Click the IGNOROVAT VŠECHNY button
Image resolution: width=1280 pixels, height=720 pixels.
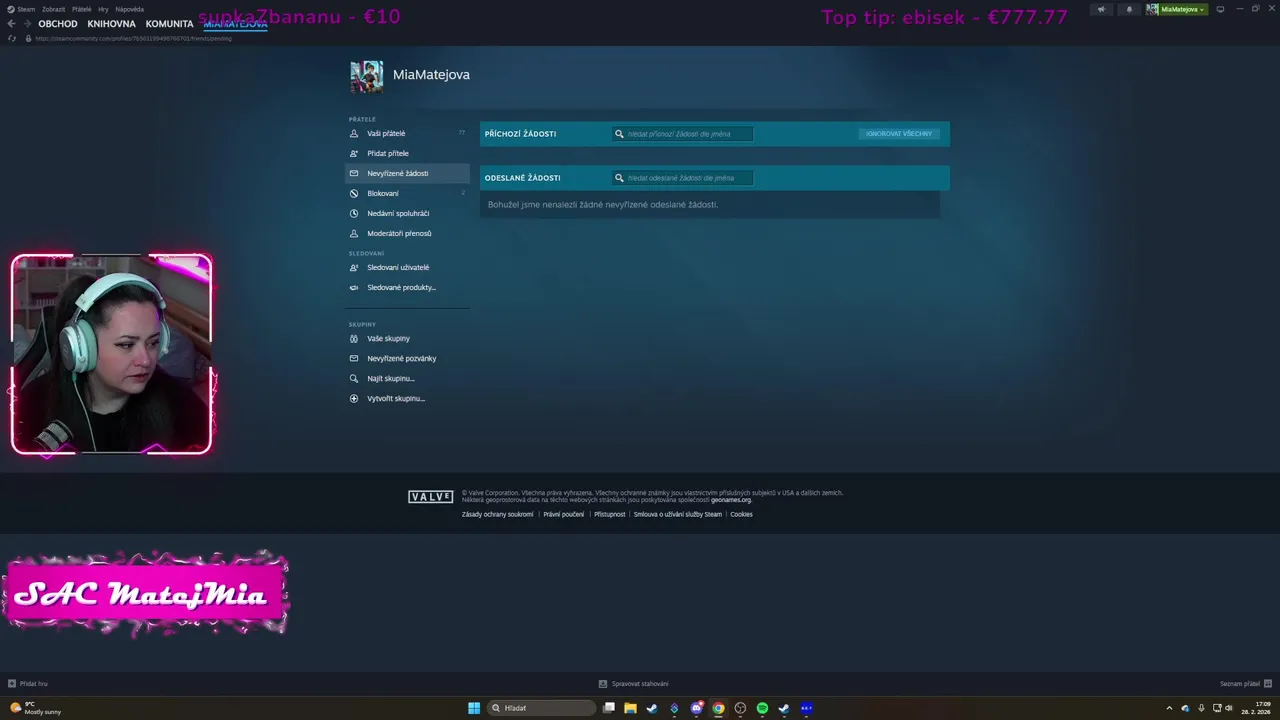(x=899, y=134)
